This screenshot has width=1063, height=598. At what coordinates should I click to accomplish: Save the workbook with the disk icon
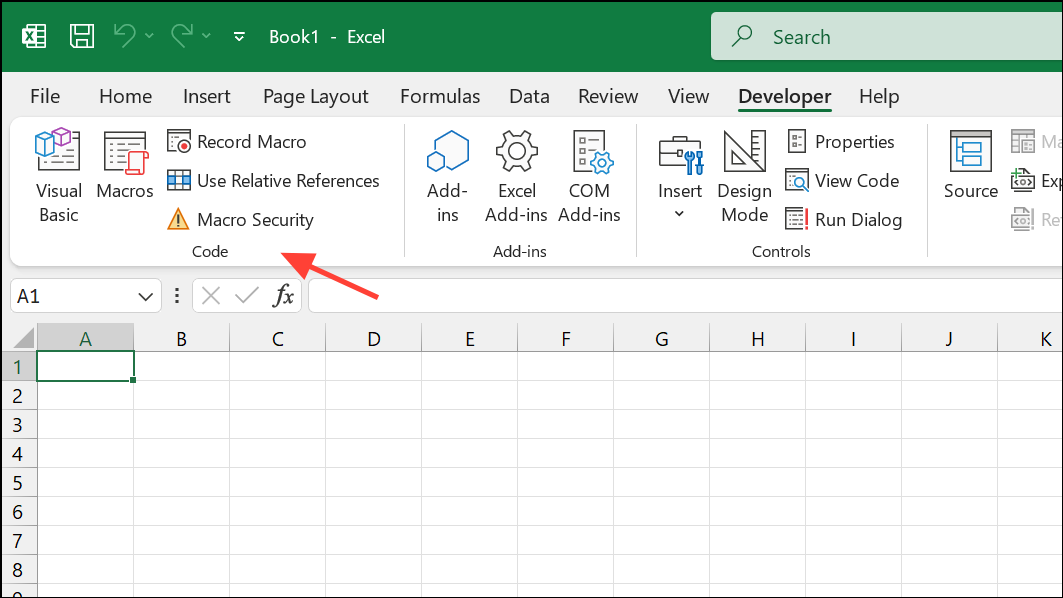[x=82, y=37]
